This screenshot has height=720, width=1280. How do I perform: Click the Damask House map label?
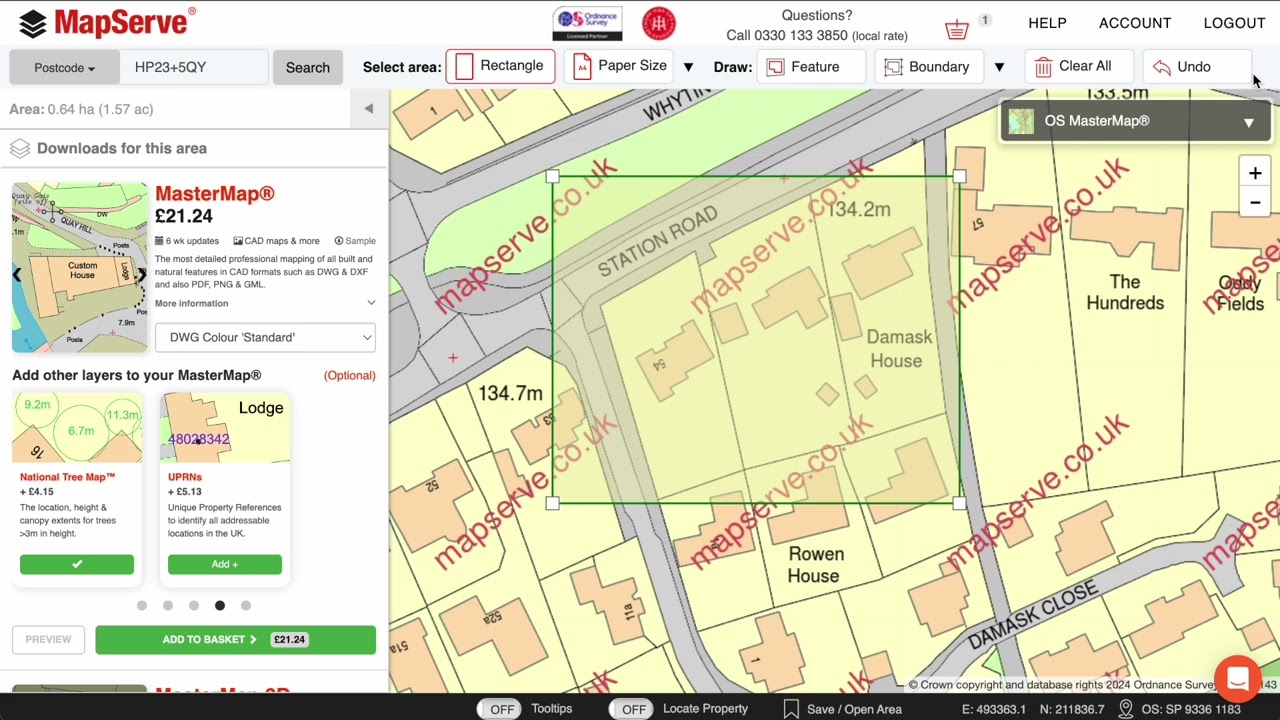point(898,348)
